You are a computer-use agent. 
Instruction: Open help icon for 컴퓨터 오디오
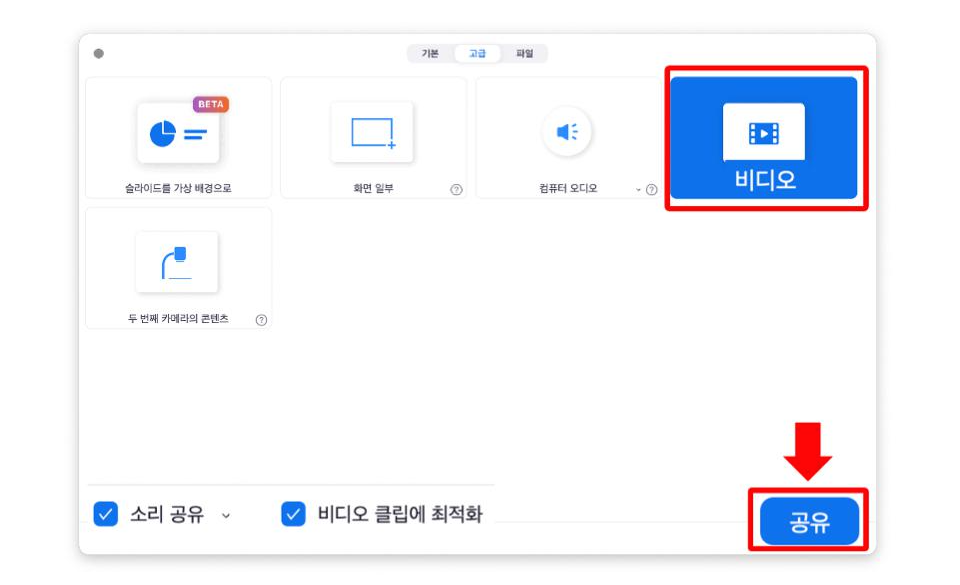pyautogui.click(x=651, y=190)
